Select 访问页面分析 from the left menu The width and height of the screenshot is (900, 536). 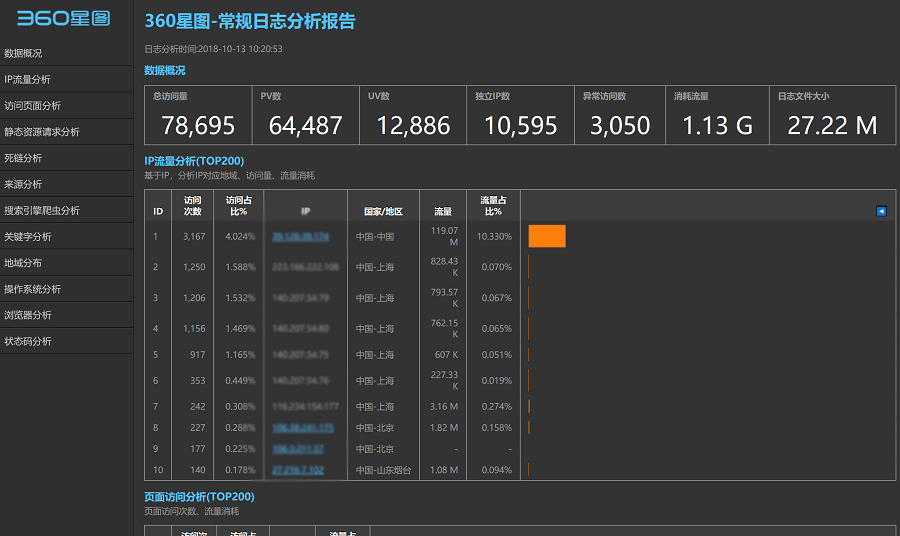point(33,106)
